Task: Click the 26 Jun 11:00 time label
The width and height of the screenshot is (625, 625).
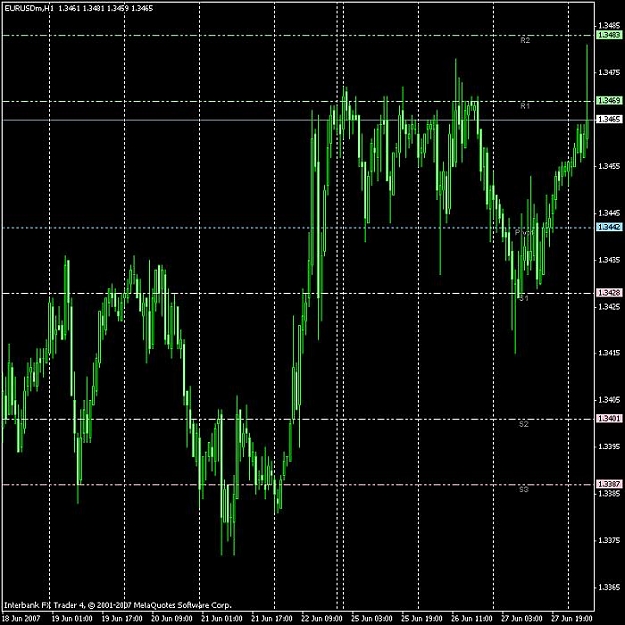Action: coord(472,619)
